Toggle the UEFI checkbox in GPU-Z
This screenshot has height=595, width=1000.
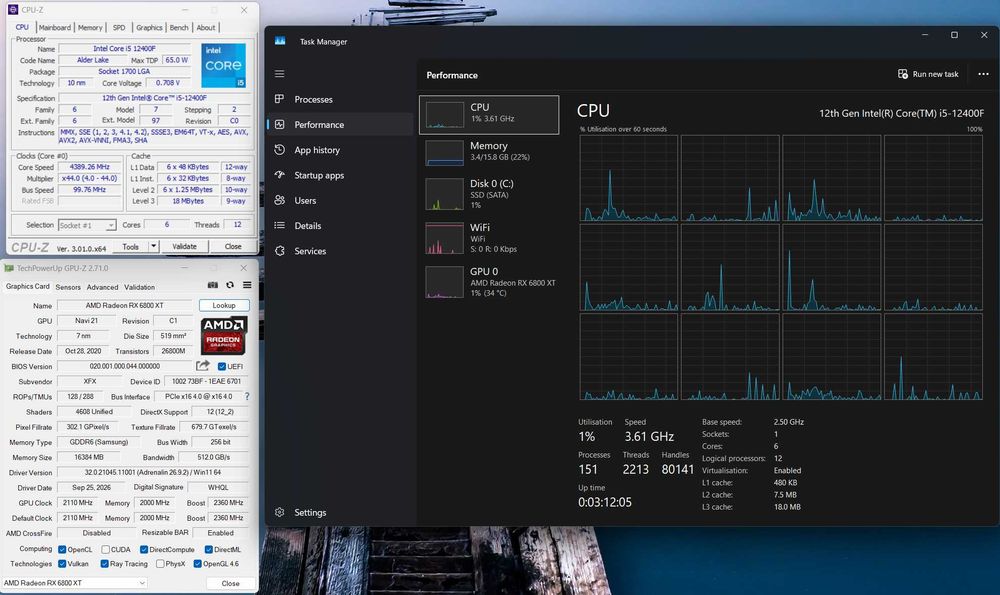[222, 366]
